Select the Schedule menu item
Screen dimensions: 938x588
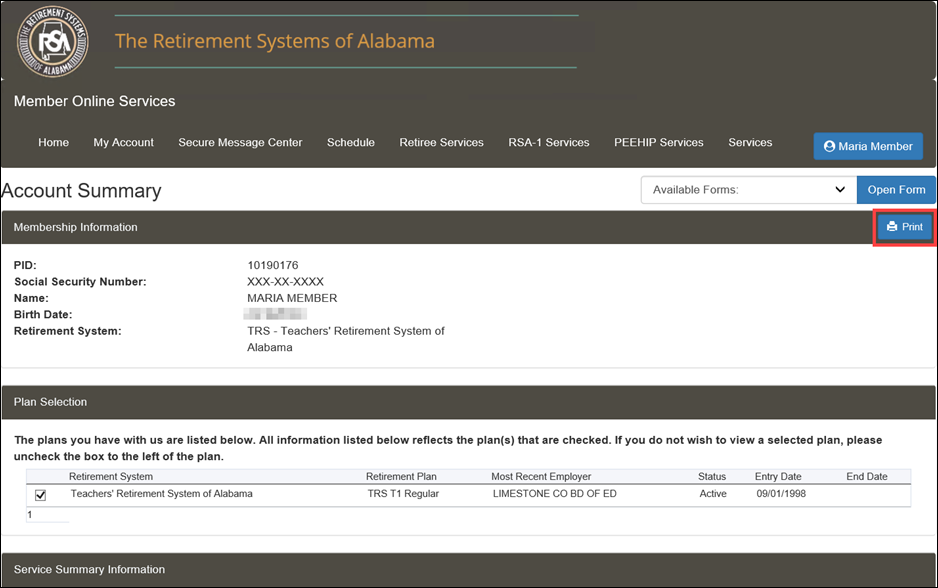tap(351, 143)
